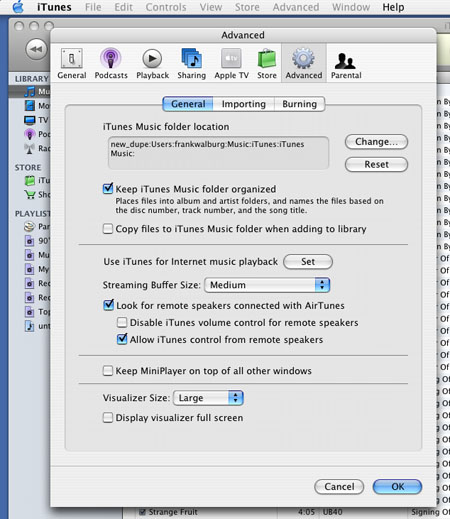Click Set for Internet music playback
Viewport: 450px width, 519px height.
click(308, 262)
